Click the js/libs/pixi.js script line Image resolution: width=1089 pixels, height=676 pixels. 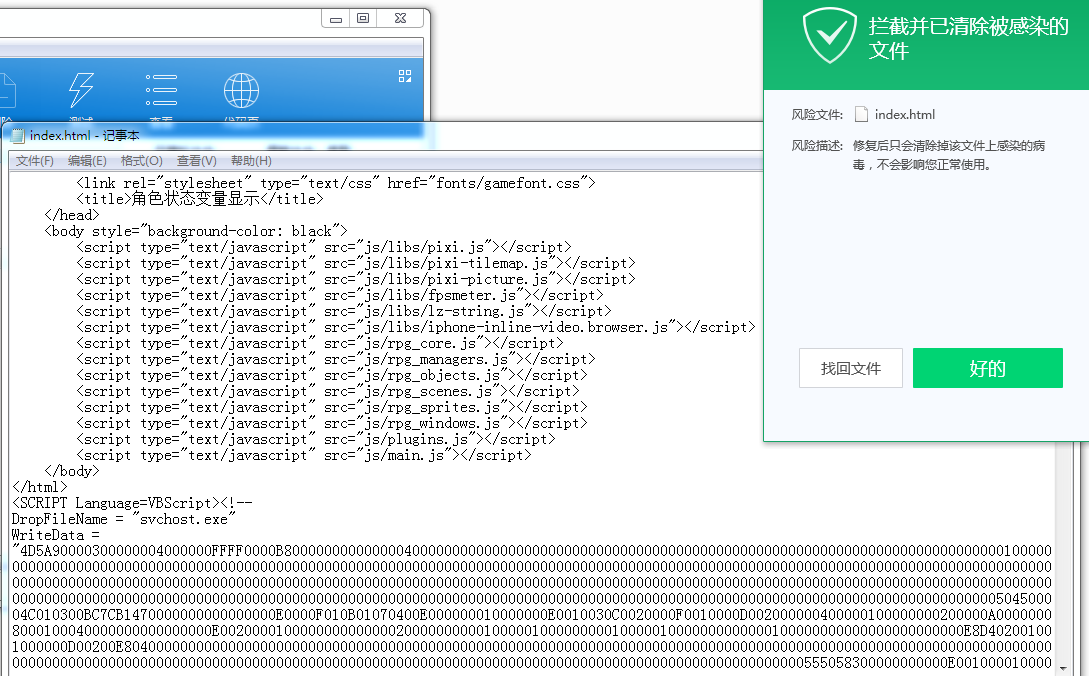[x=324, y=247]
